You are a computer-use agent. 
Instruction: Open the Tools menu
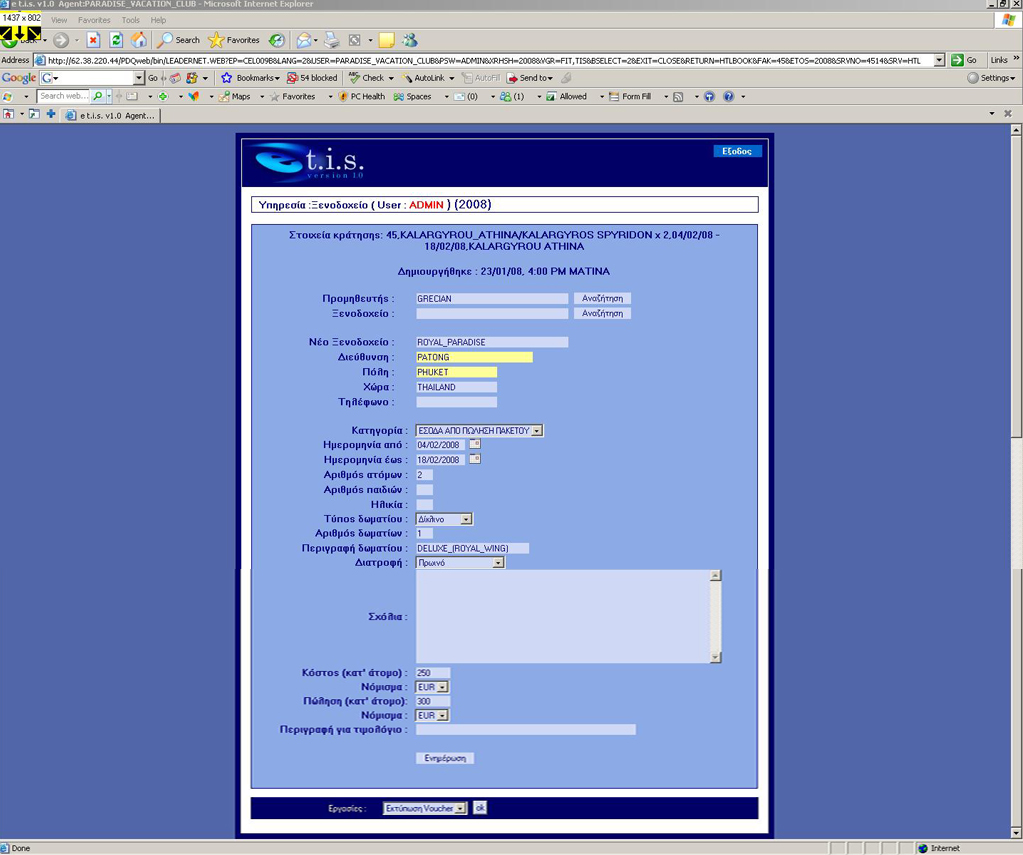tap(131, 20)
